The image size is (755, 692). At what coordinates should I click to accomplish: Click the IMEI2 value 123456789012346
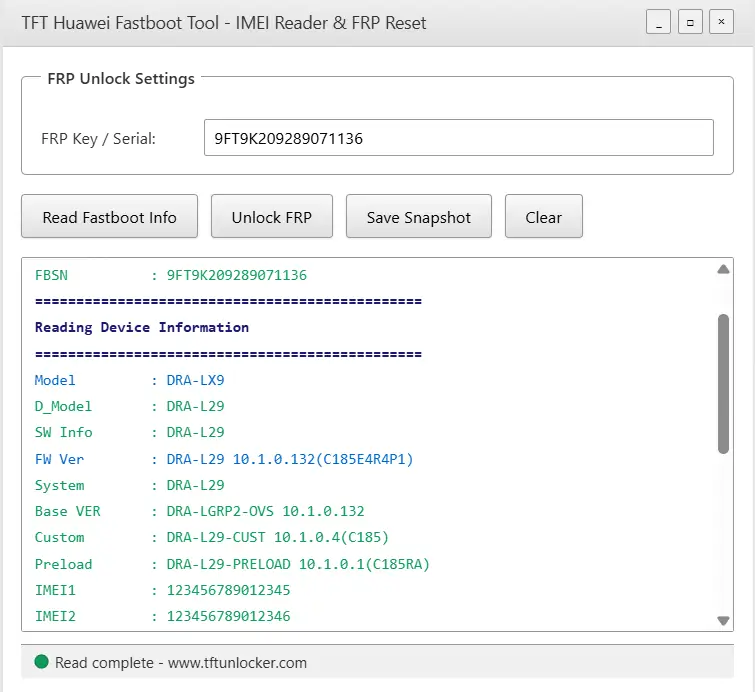228,616
